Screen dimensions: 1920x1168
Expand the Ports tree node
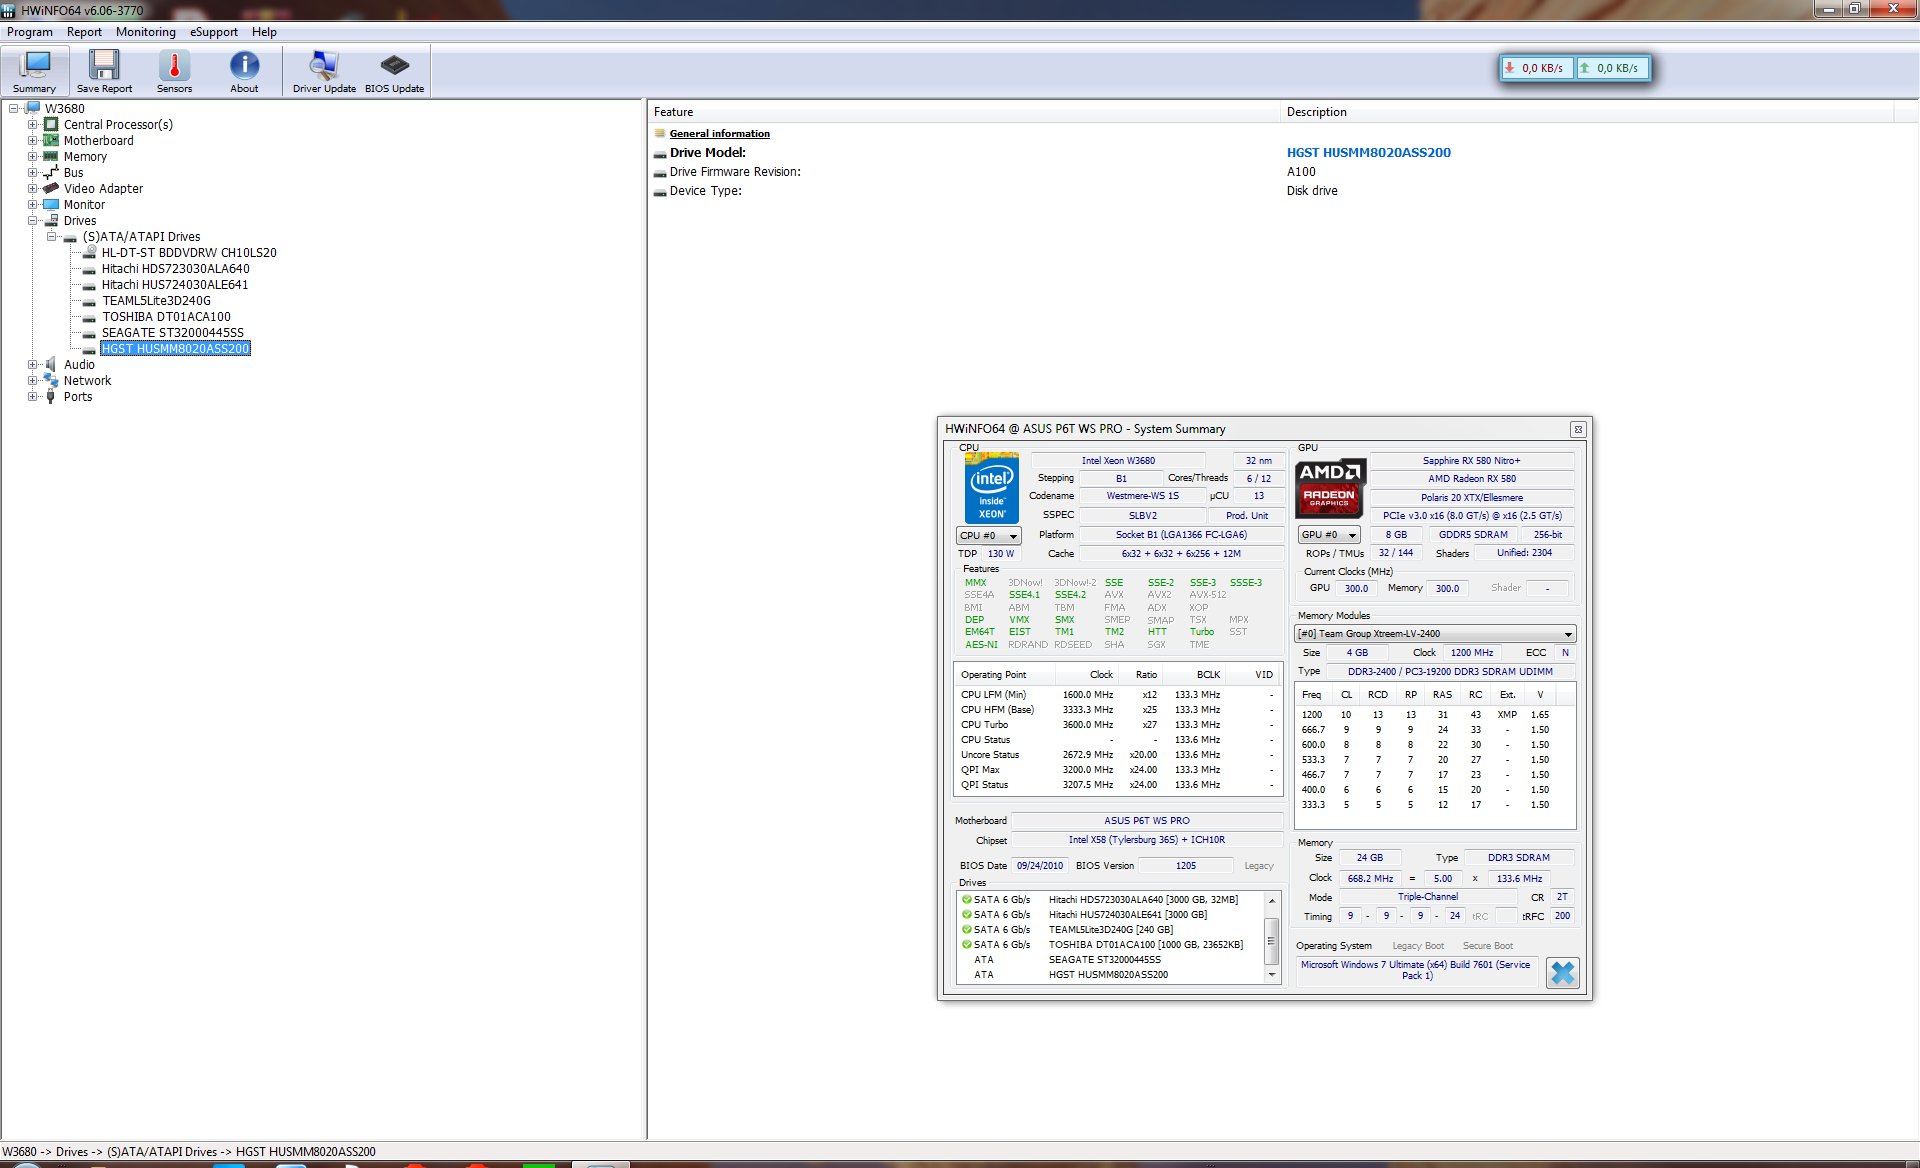33,396
